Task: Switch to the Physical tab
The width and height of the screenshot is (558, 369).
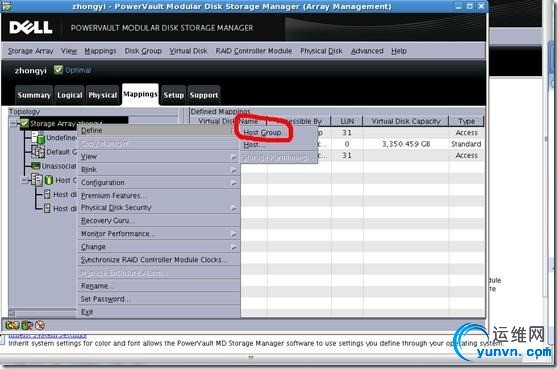Action: (102, 95)
